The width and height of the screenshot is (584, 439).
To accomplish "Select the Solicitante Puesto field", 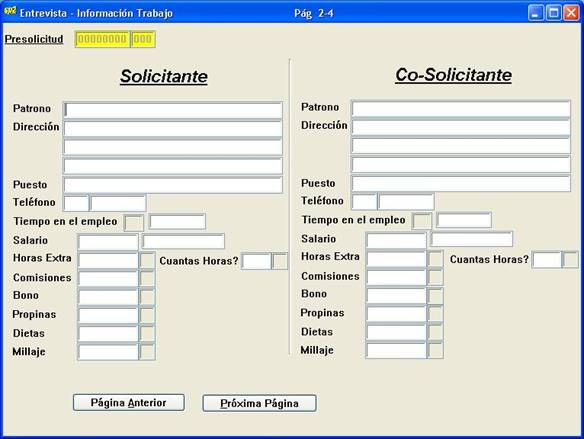I will click(173, 185).
